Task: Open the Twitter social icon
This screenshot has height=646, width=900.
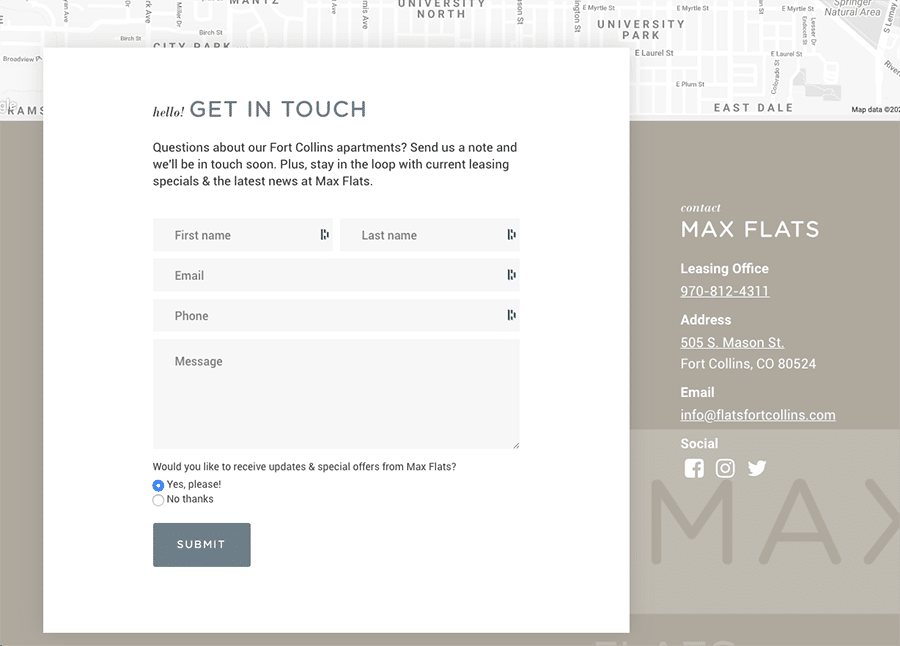Action: (x=757, y=468)
